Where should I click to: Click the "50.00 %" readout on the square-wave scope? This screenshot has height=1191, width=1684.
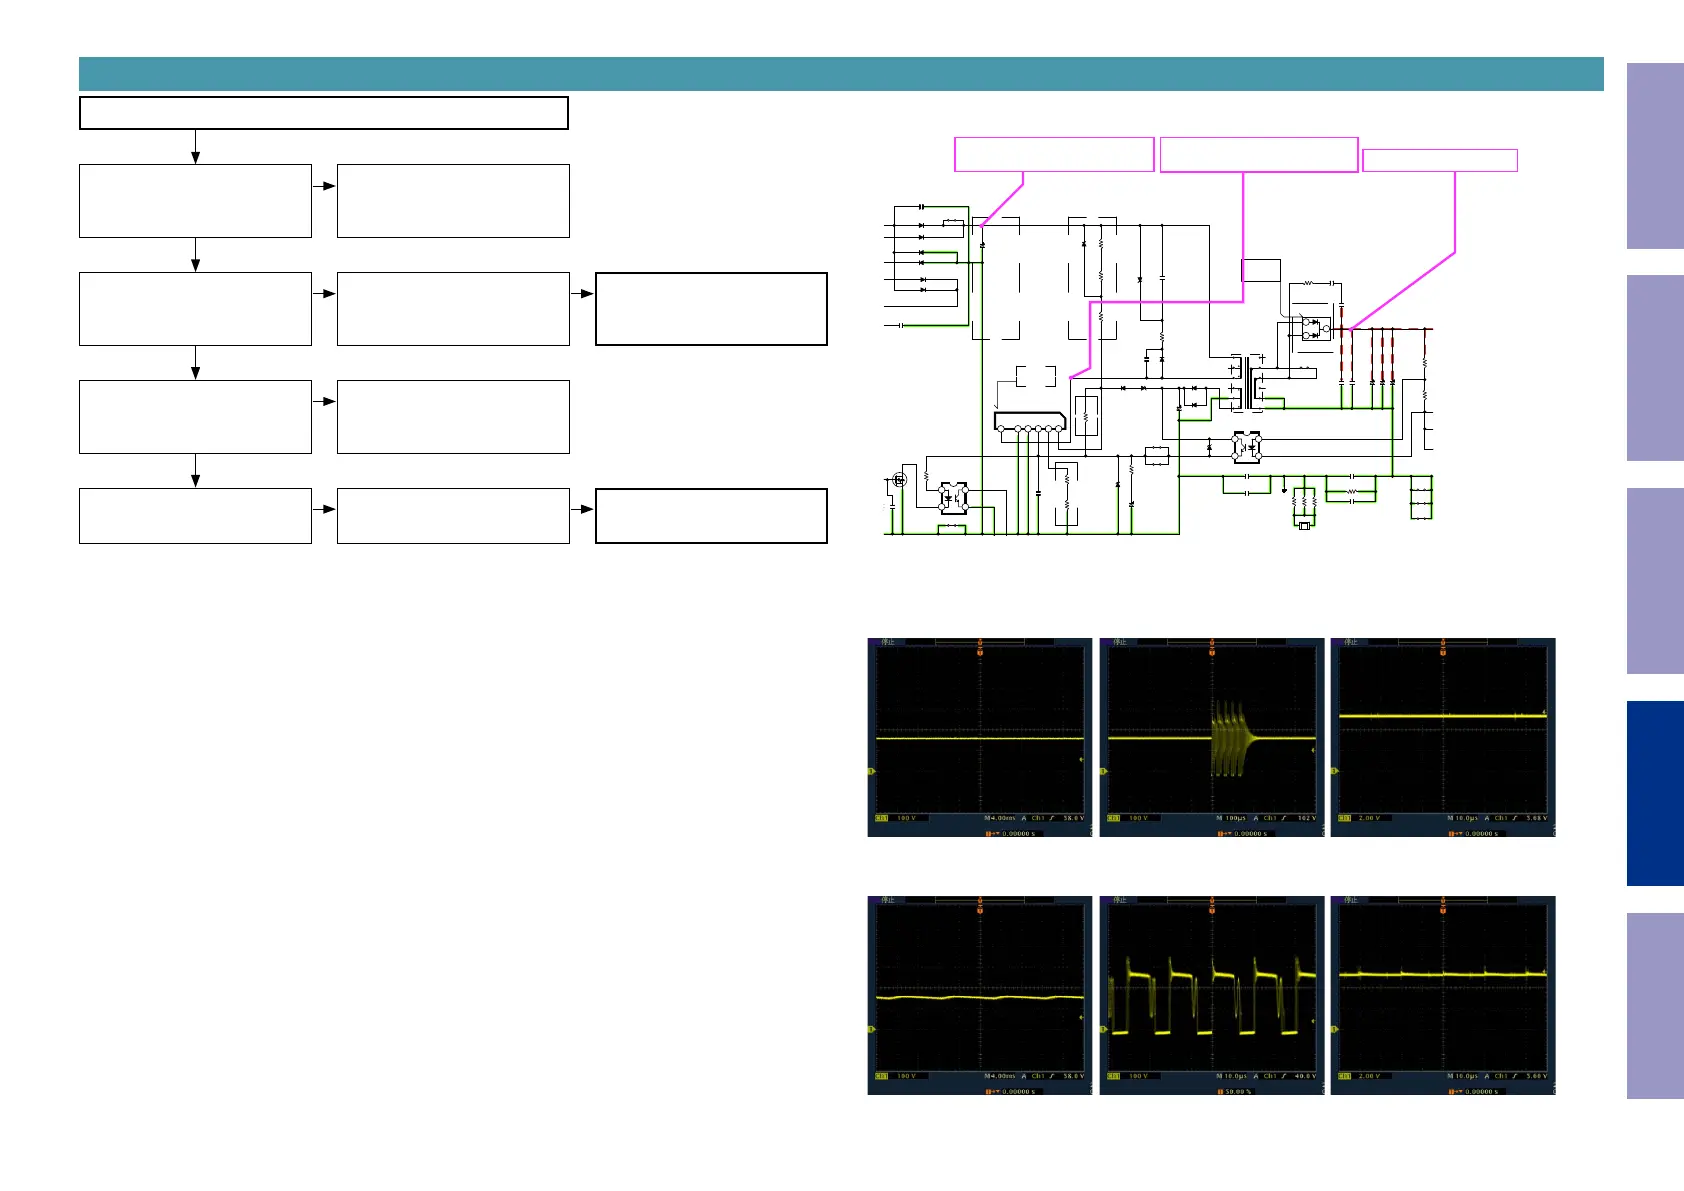pos(1238,1091)
